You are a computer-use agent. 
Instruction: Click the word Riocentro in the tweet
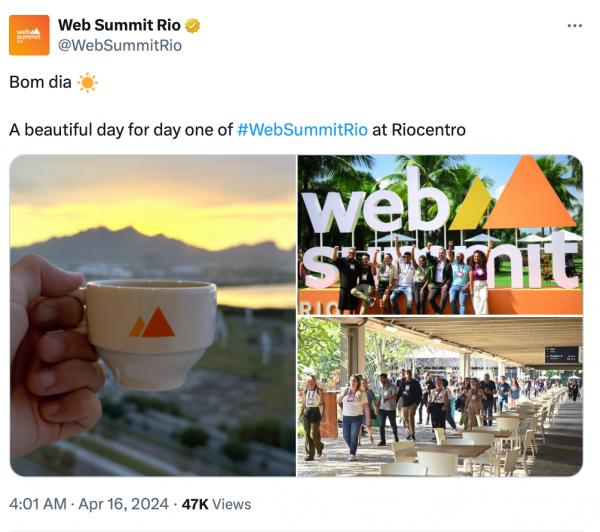[x=429, y=130]
